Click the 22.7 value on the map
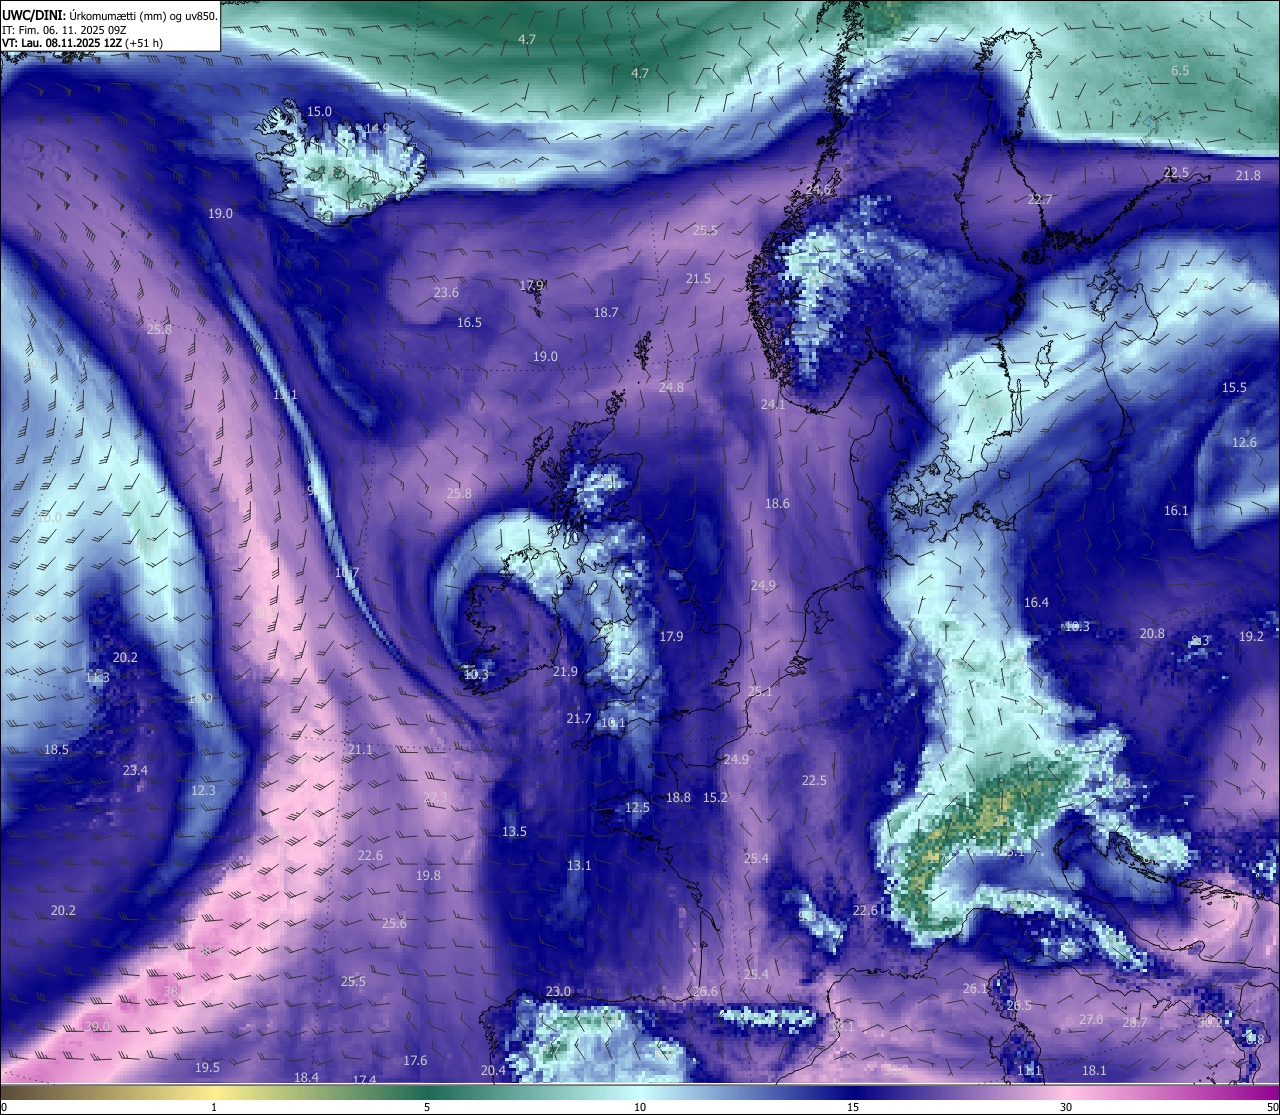 tap(1040, 200)
